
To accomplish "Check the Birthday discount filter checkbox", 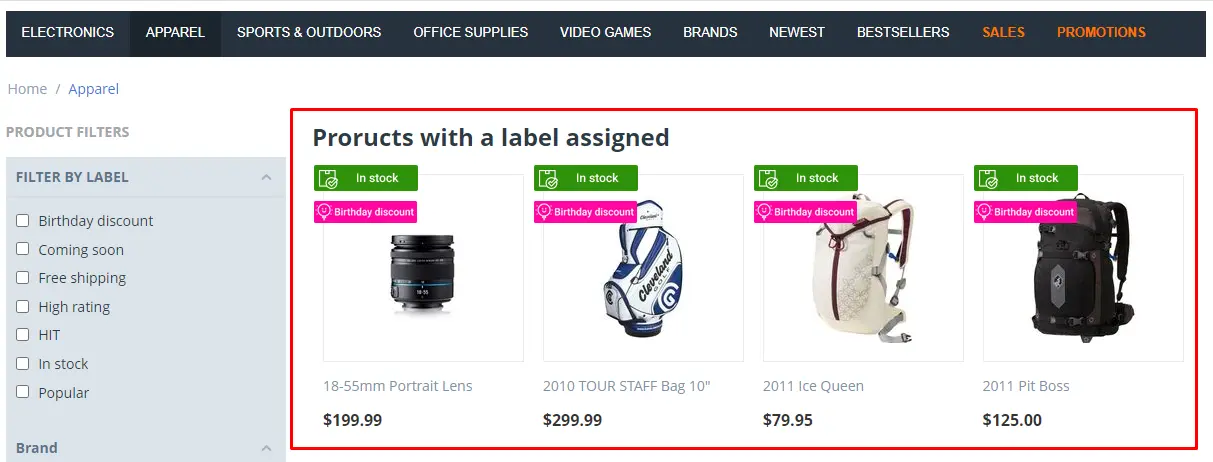I will (x=22, y=220).
